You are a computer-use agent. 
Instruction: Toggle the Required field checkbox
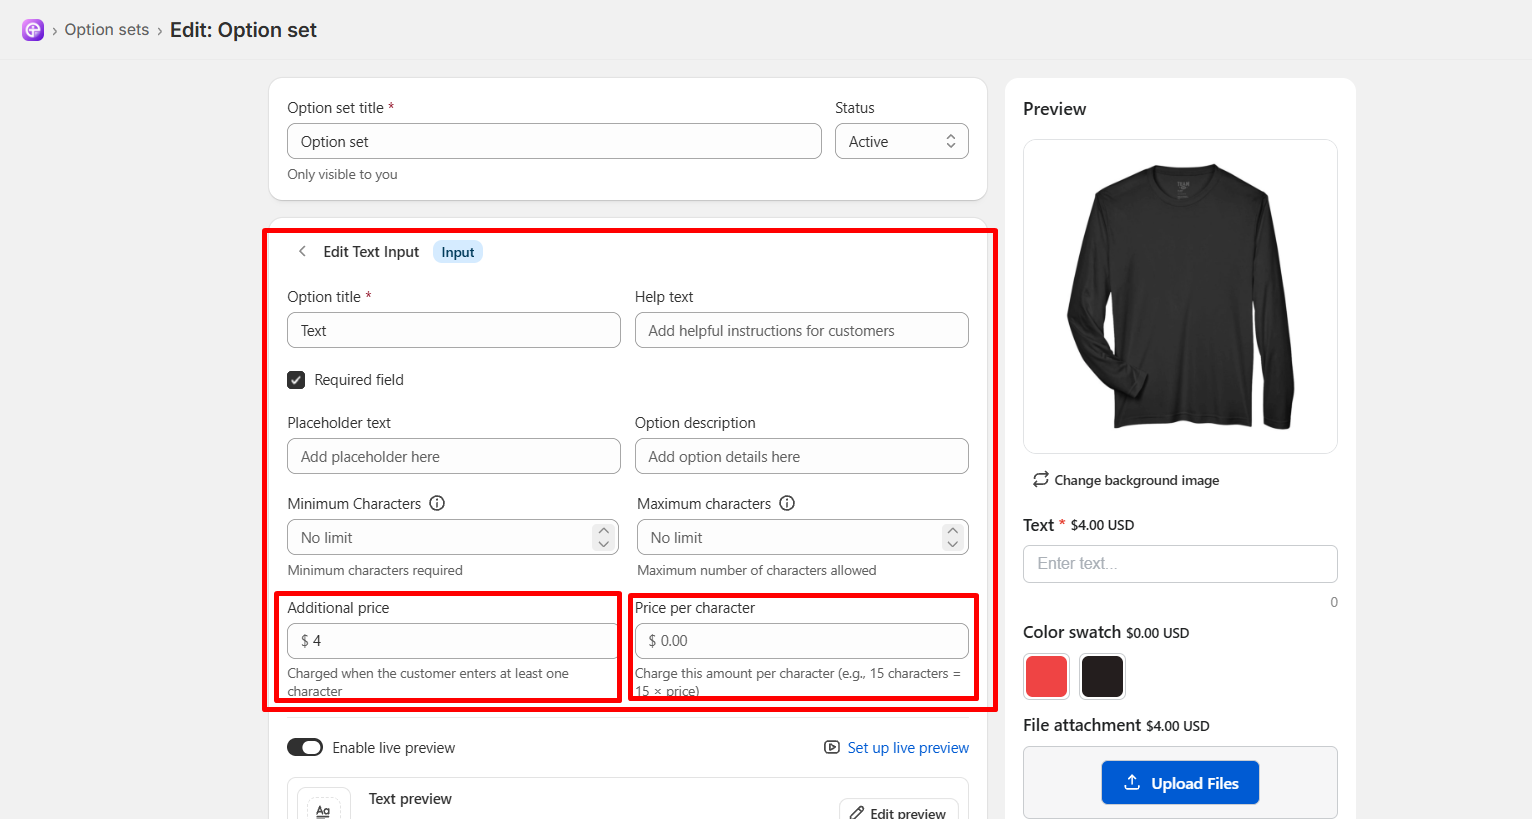(296, 380)
